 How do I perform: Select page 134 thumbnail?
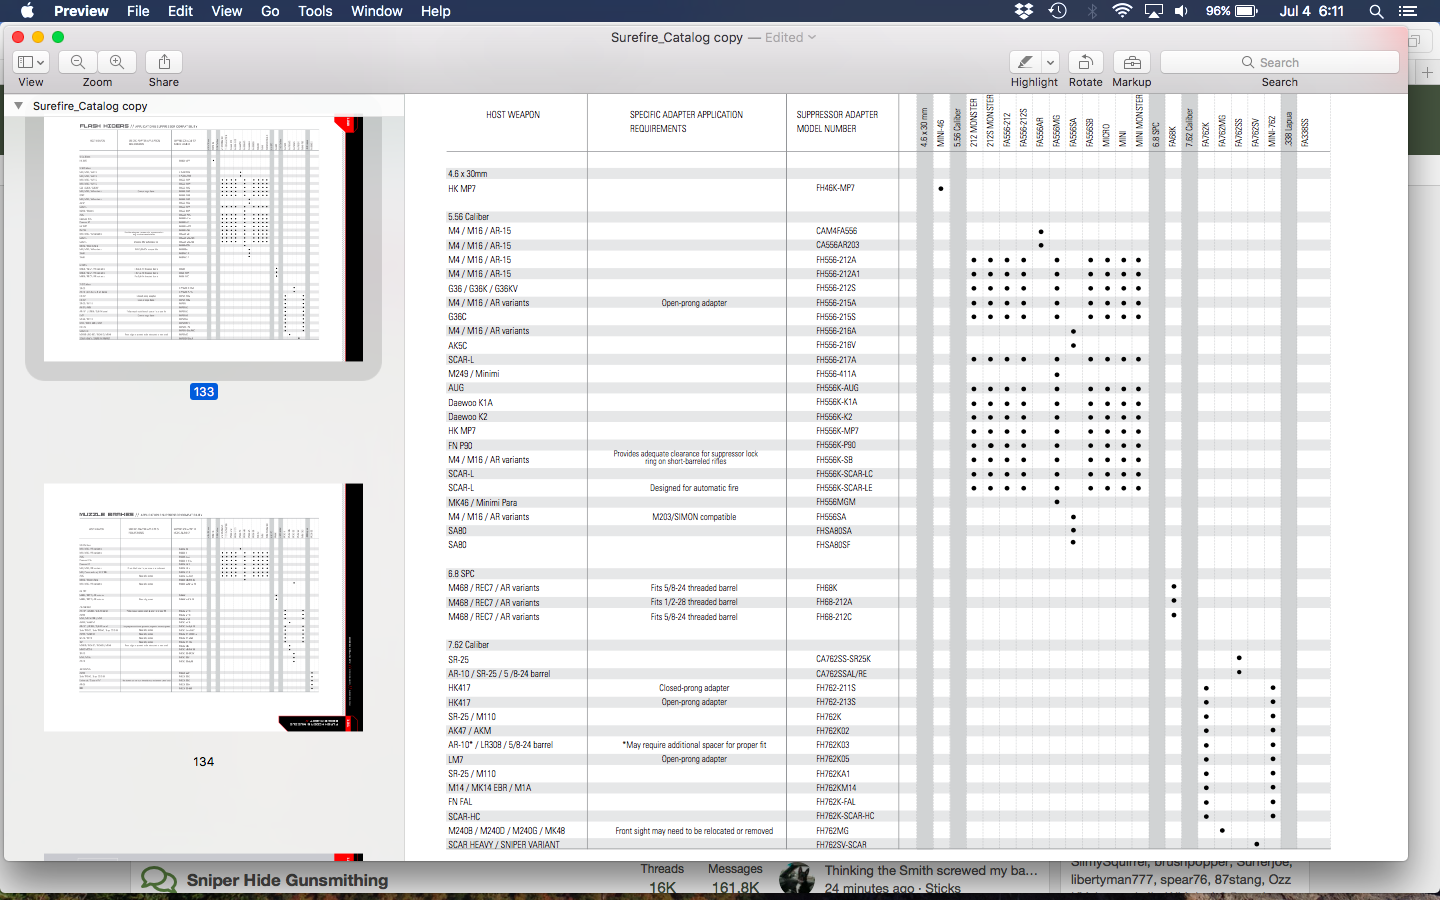coord(204,607)
